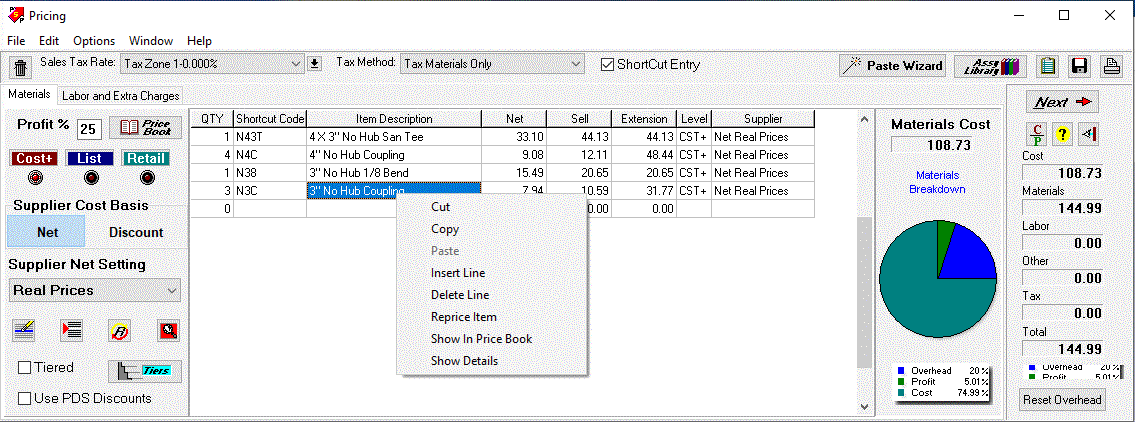Open the Sales Tax Rate dropdown
The width and height of the screenshot is (1135, 422).
coord(211,64)
